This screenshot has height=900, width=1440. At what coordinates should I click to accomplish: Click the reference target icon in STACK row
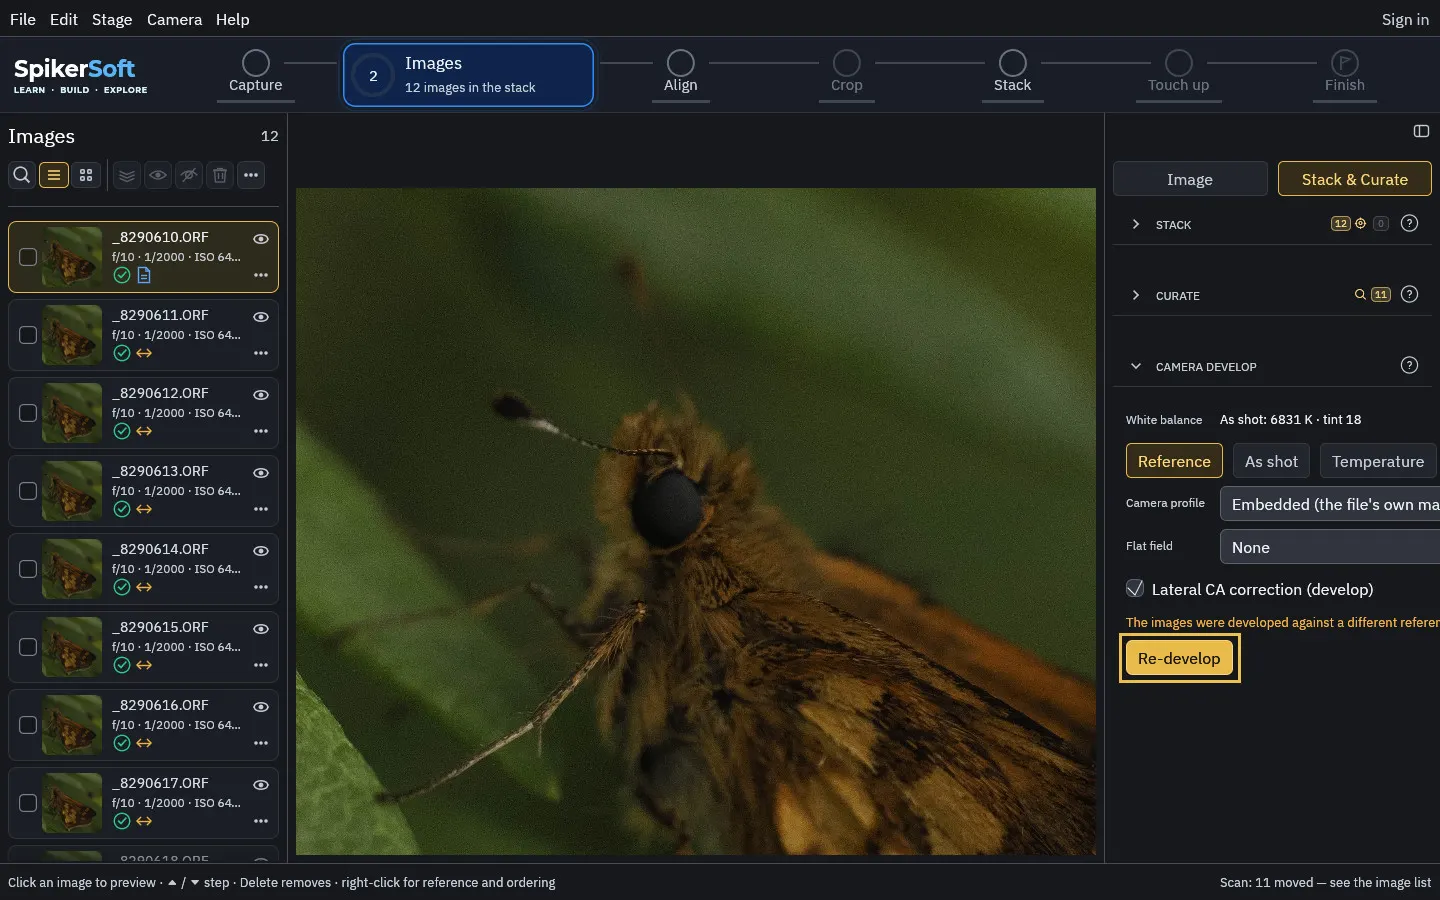pos(1360,223)
